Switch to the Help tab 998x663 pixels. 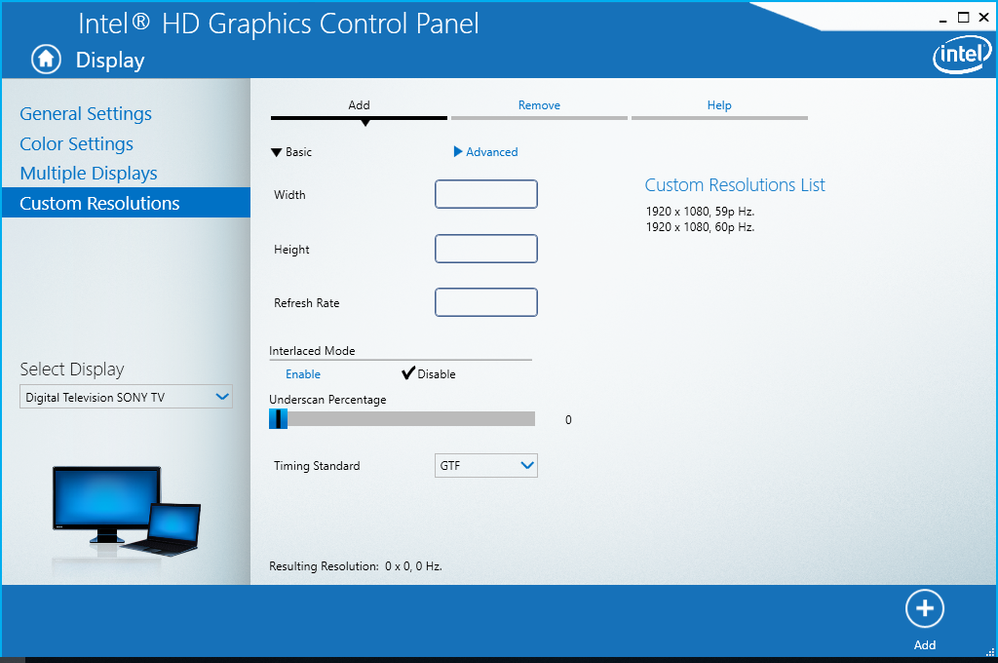[719, 107]
